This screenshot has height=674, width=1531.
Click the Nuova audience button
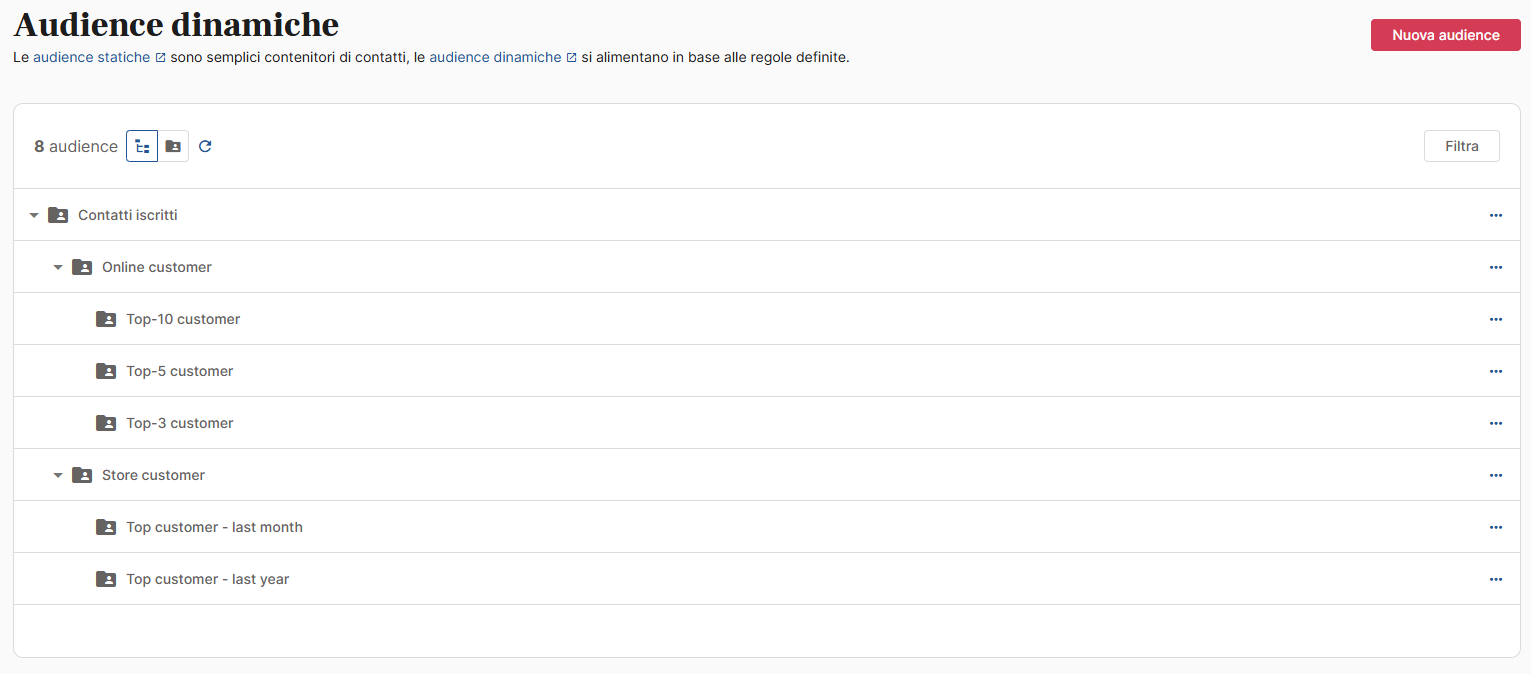point(1445,35)
